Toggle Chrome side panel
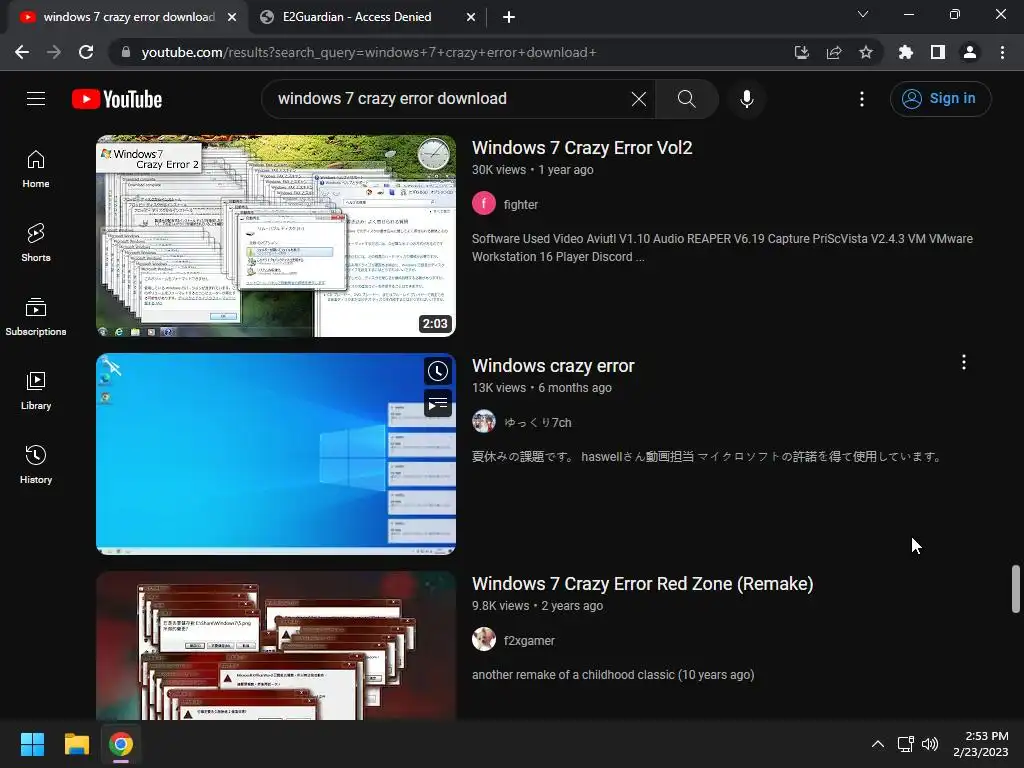 click(938, 52)
